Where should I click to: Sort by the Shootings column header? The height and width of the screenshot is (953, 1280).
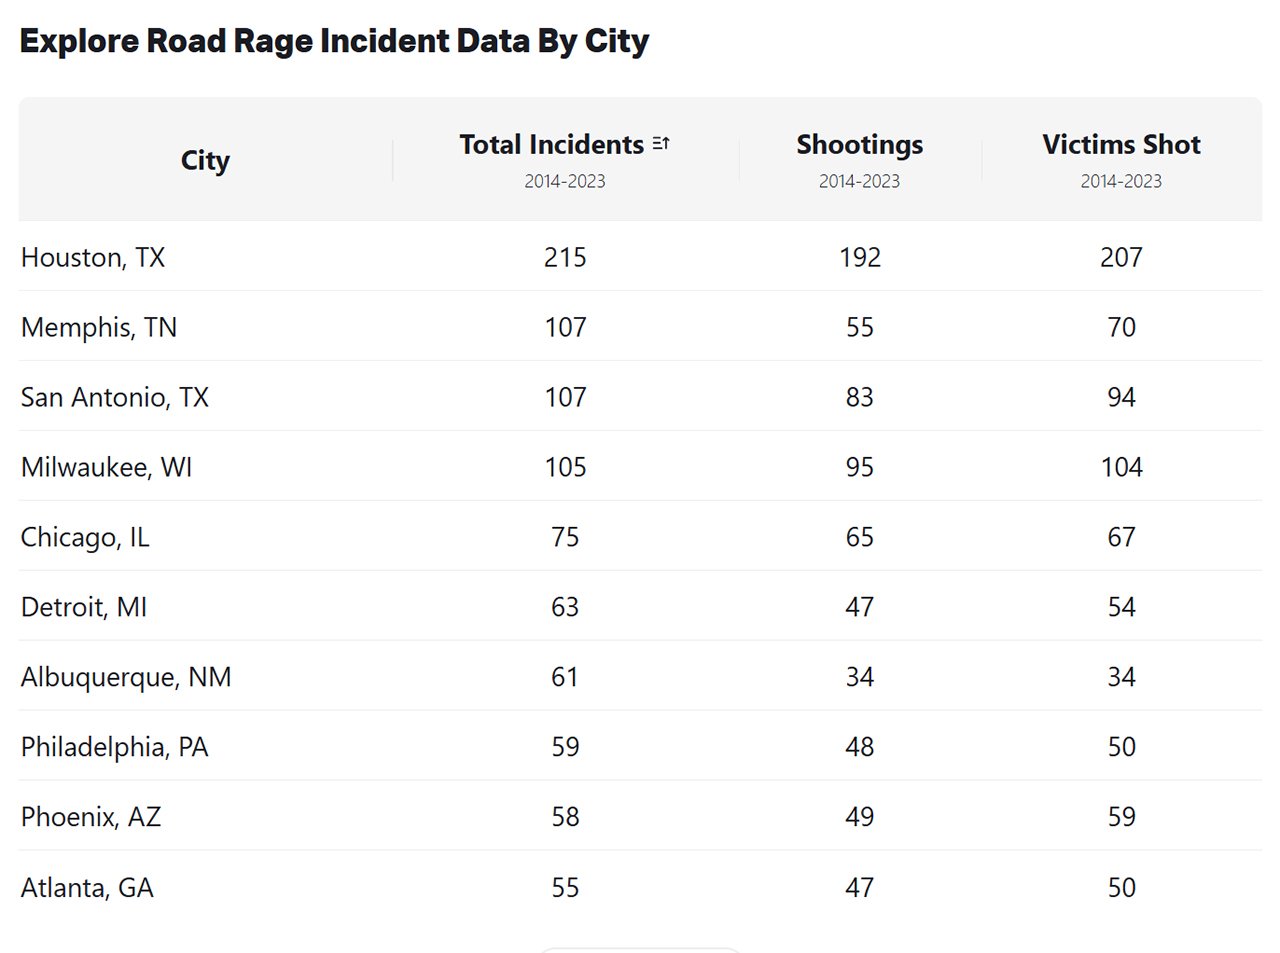coord(859,145)
